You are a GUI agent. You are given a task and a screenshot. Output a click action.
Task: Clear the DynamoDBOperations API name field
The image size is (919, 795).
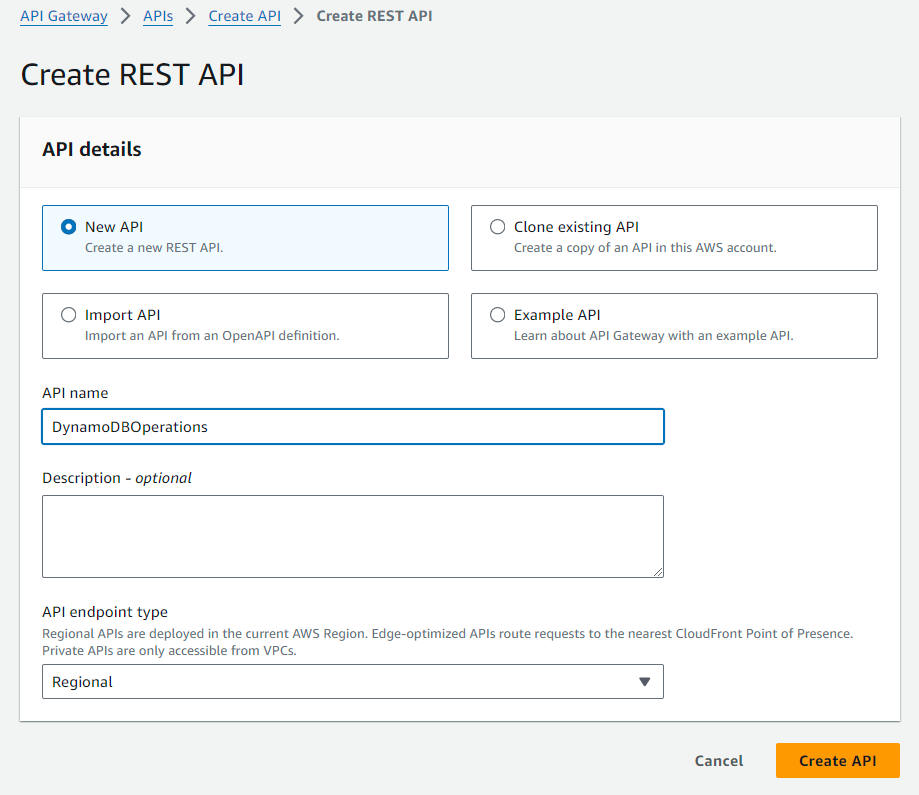coord(352,426)
